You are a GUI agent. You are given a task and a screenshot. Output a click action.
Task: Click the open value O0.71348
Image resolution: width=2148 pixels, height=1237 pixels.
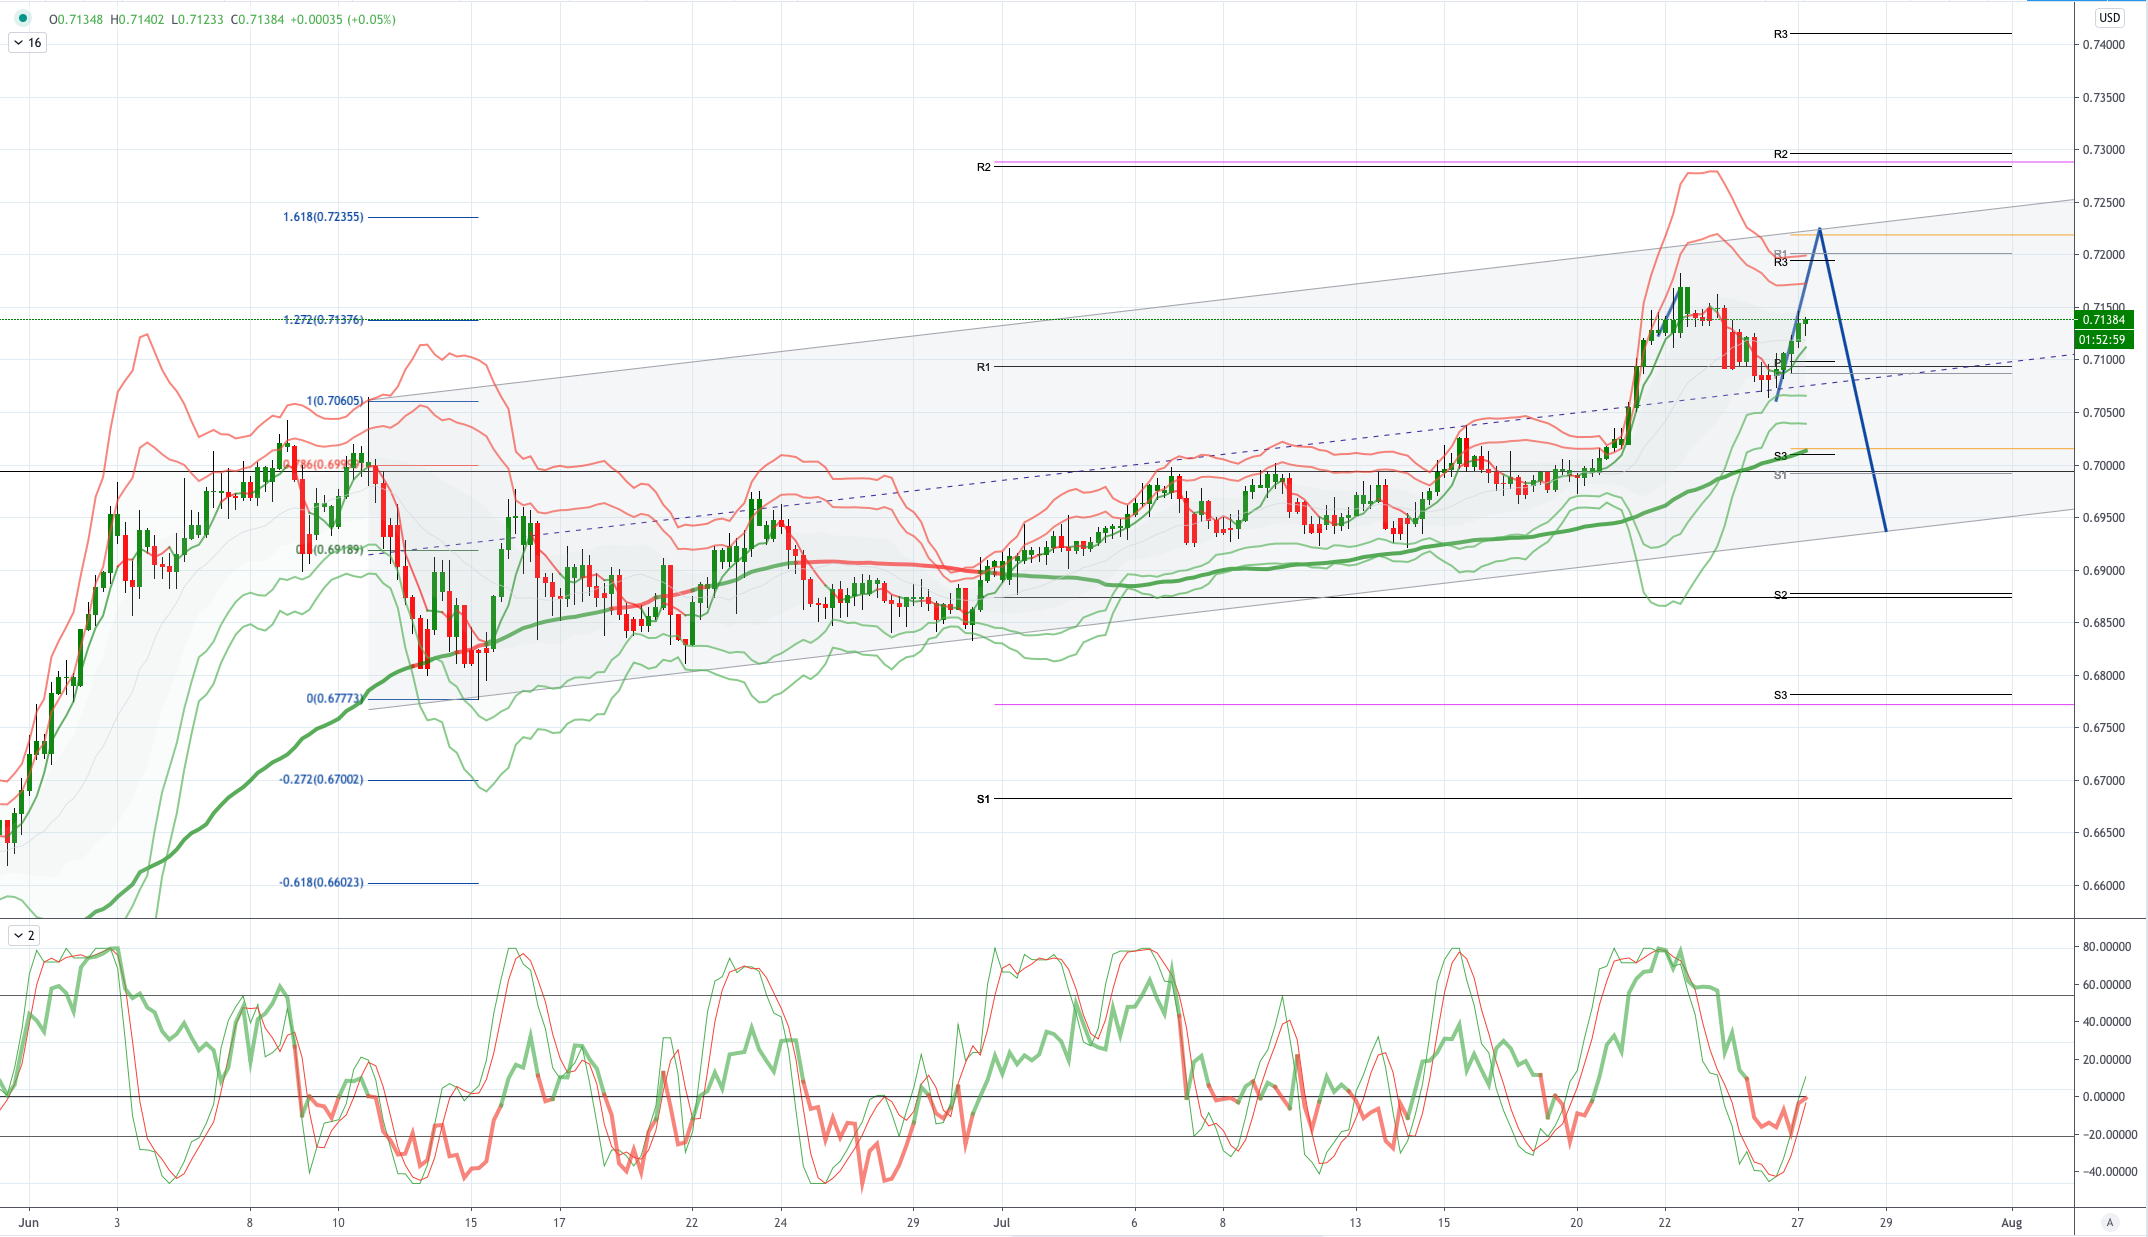(x=76, y=20)
